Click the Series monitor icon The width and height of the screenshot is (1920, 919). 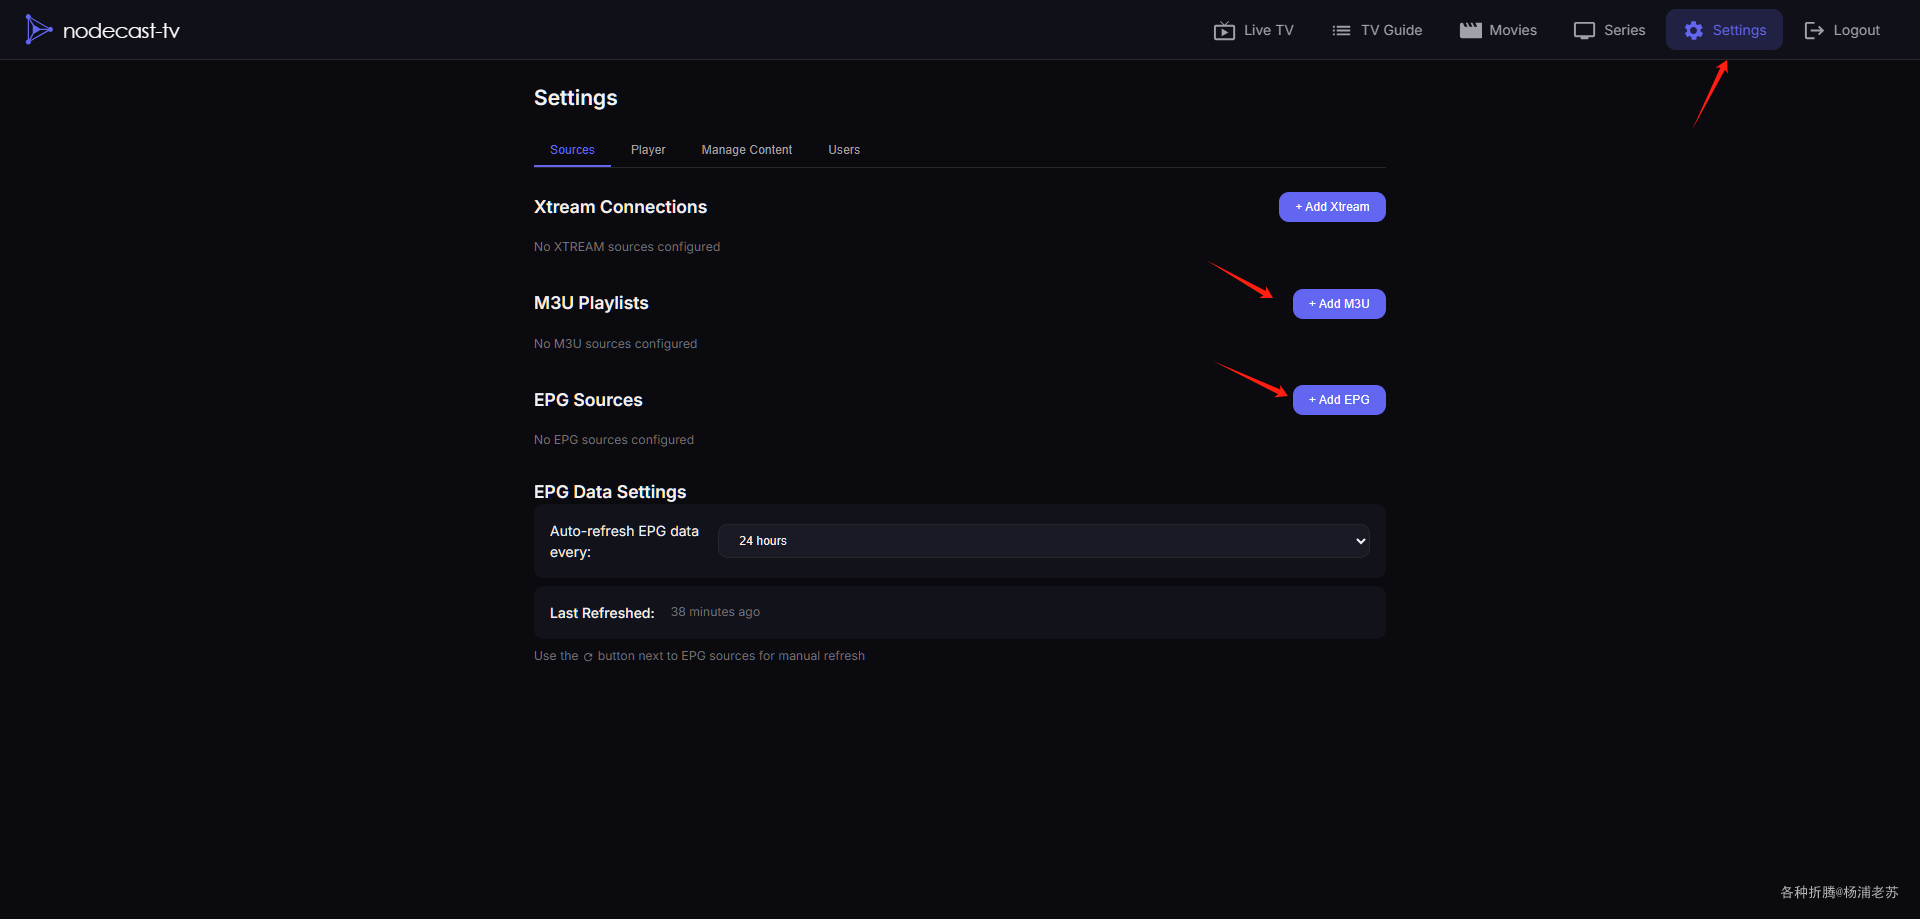click(x=1584, y=31)
